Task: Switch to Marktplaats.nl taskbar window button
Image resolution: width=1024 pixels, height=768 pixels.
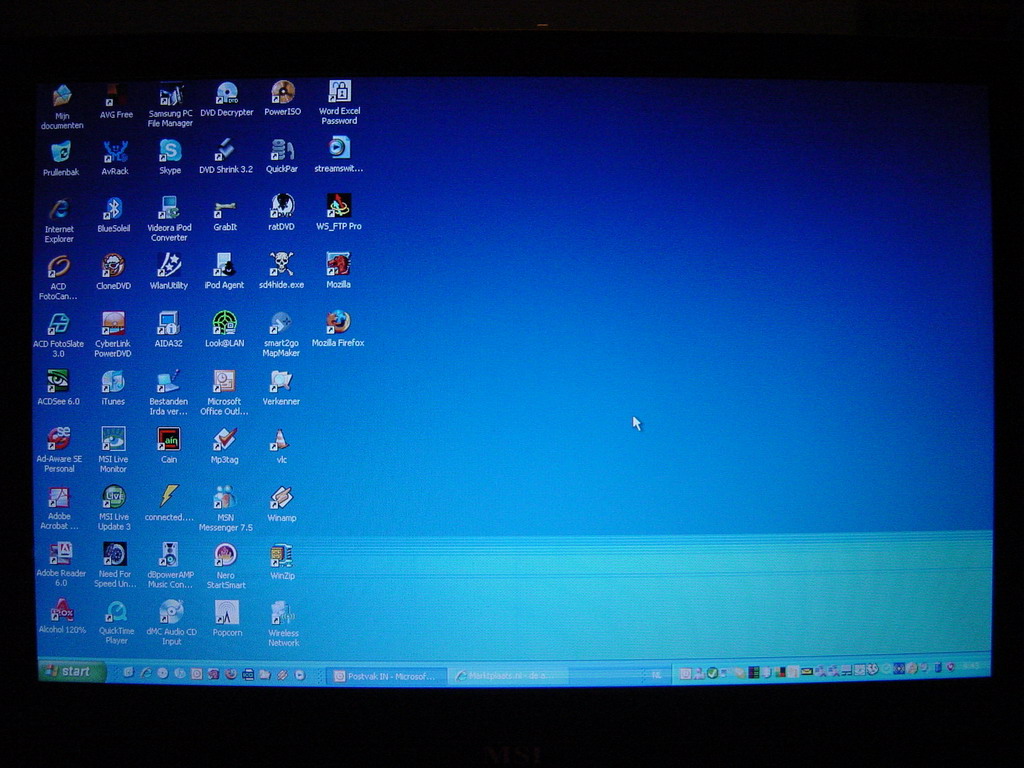Action: click(x=507, y=676)
